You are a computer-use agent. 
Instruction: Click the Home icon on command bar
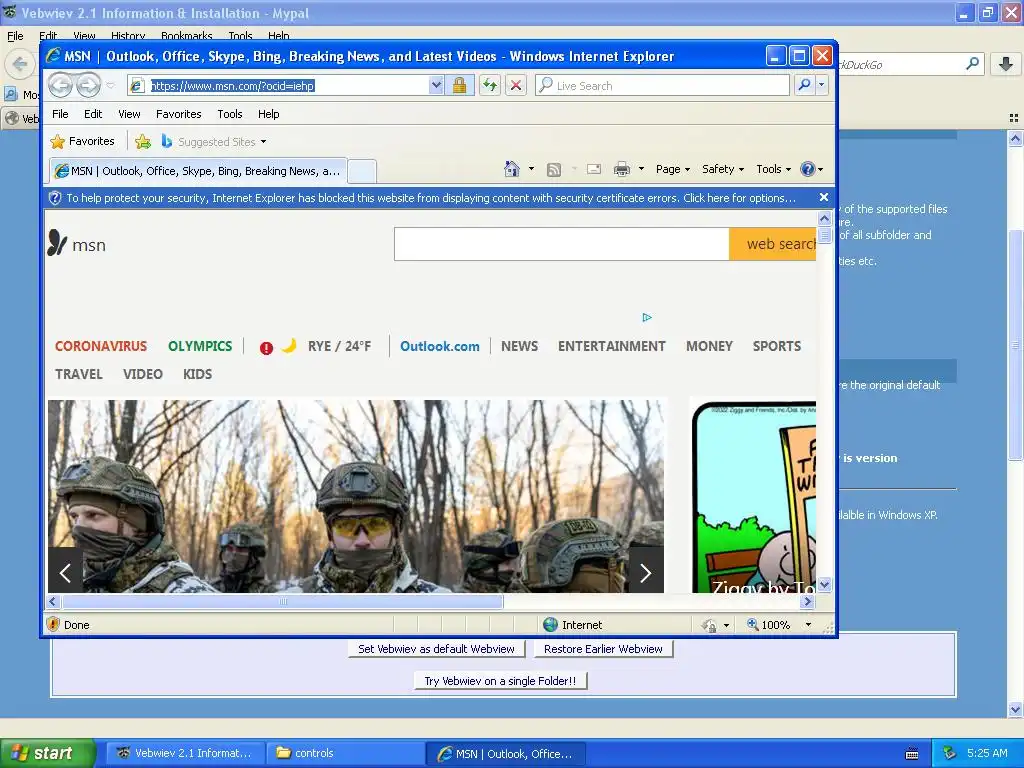coord(511,169)
